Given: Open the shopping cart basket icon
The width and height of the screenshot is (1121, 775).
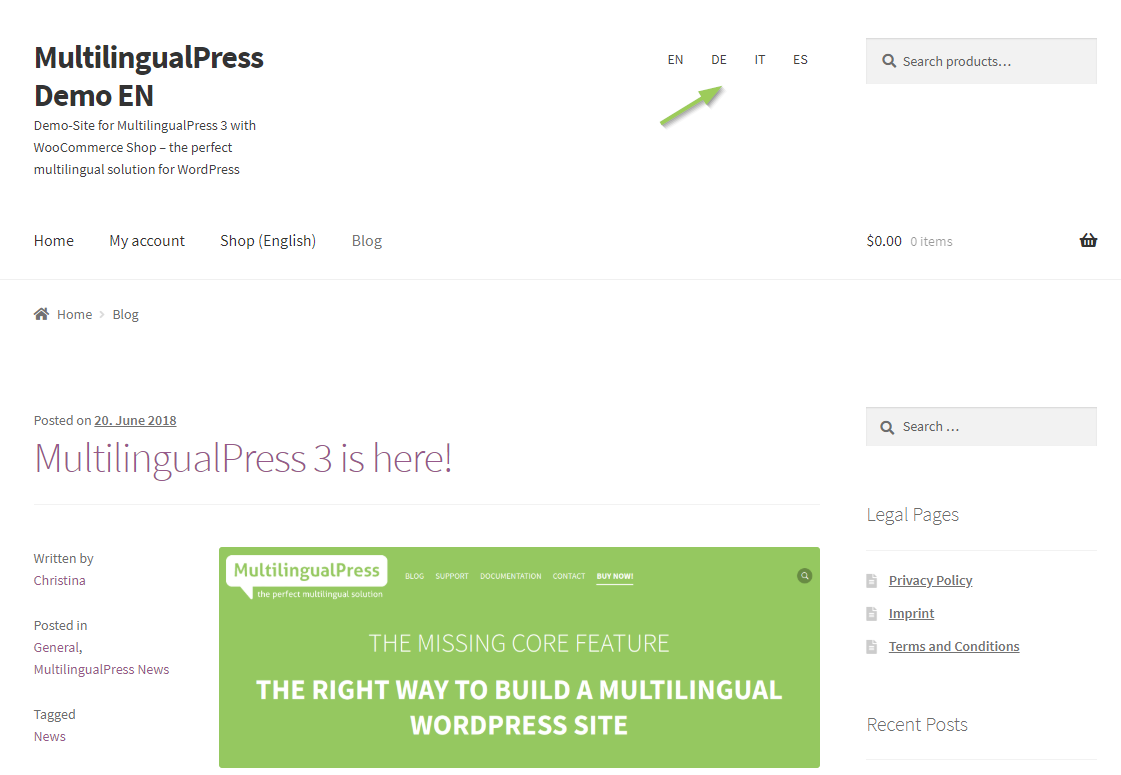Looking at the screenshot, I should tap(1087, 240).
